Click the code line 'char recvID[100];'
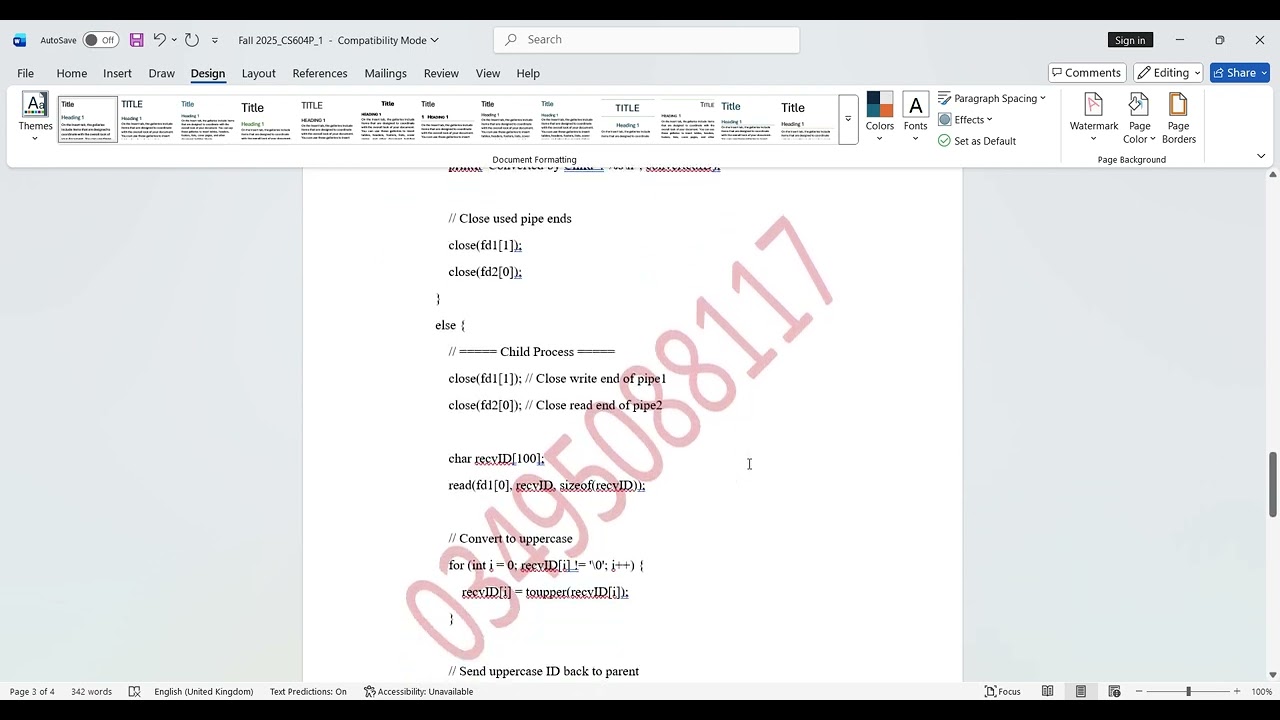Screen dimensions: 1280x720 pyautogui.click(x=496, y=458)
